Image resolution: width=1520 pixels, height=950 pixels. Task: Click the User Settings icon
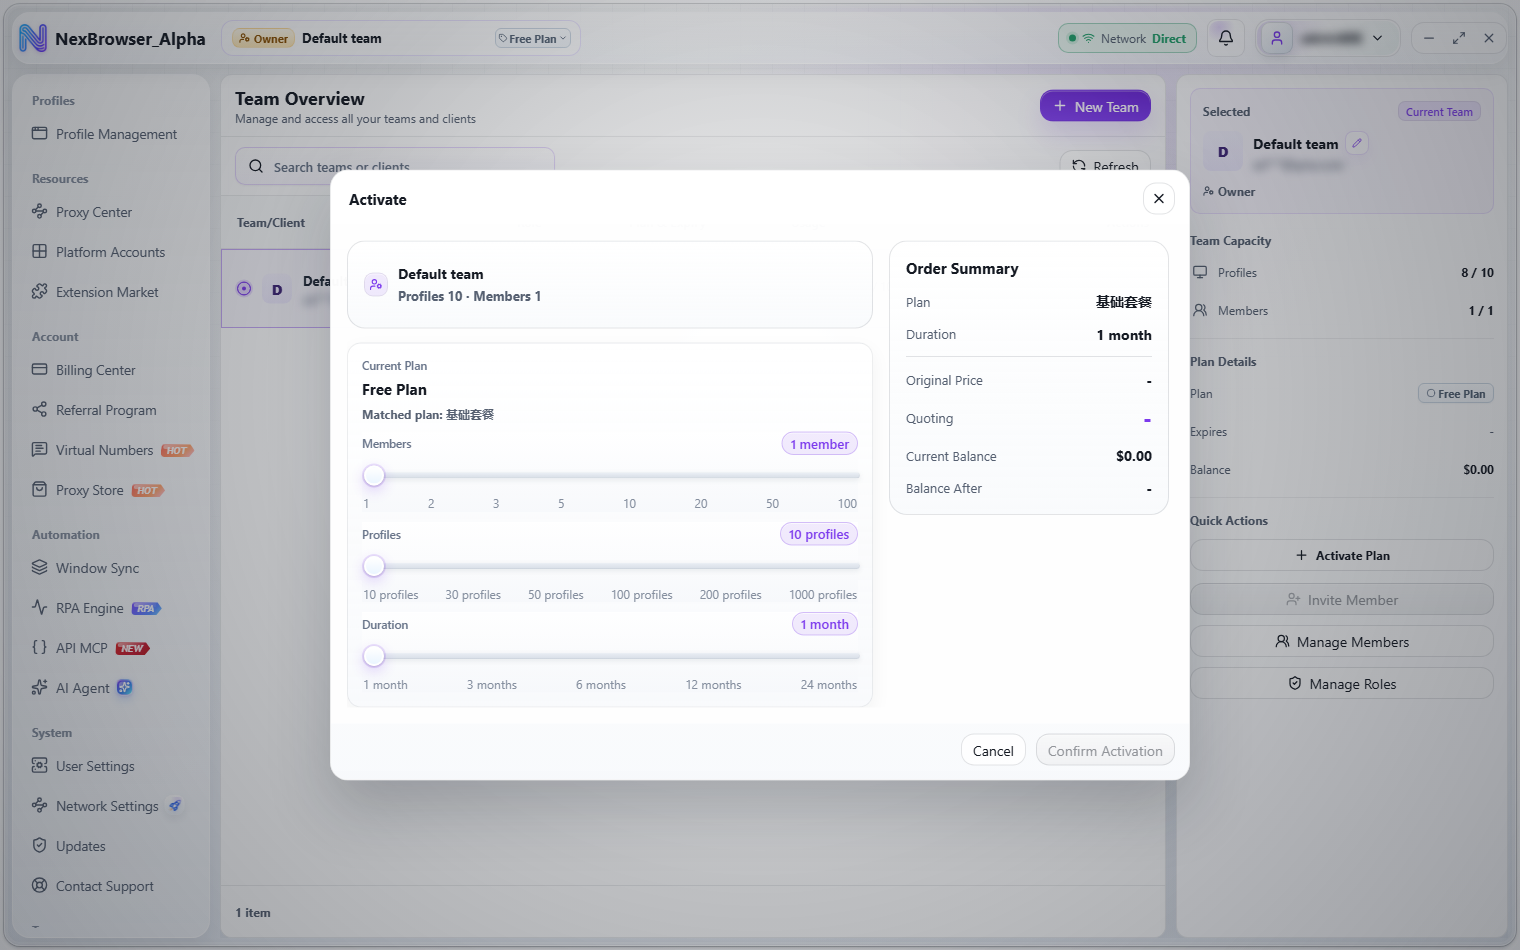pos(40,765)
